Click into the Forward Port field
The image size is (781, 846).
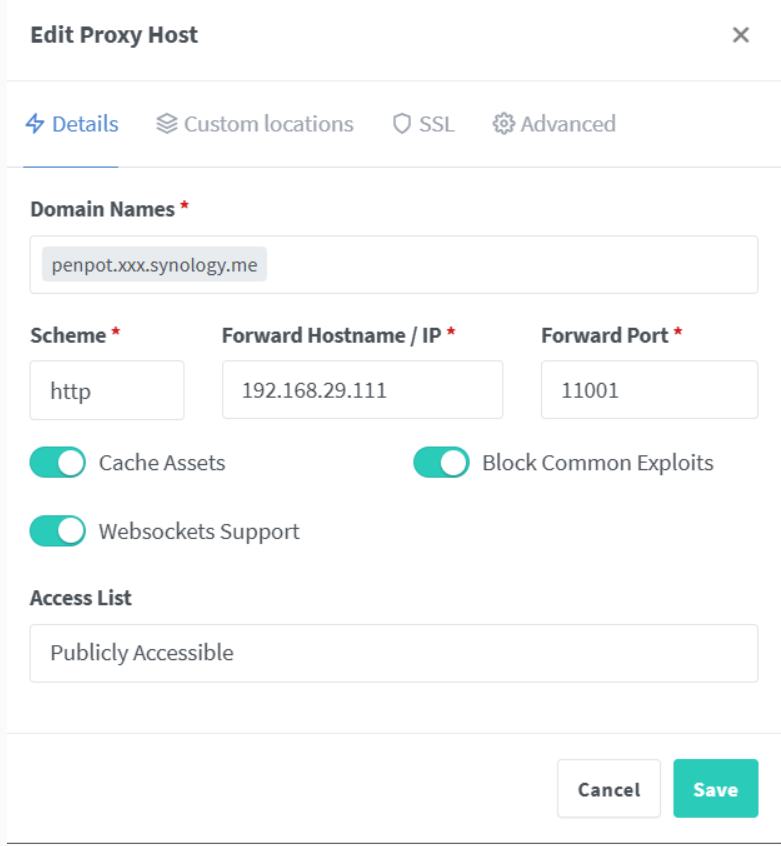649,390
